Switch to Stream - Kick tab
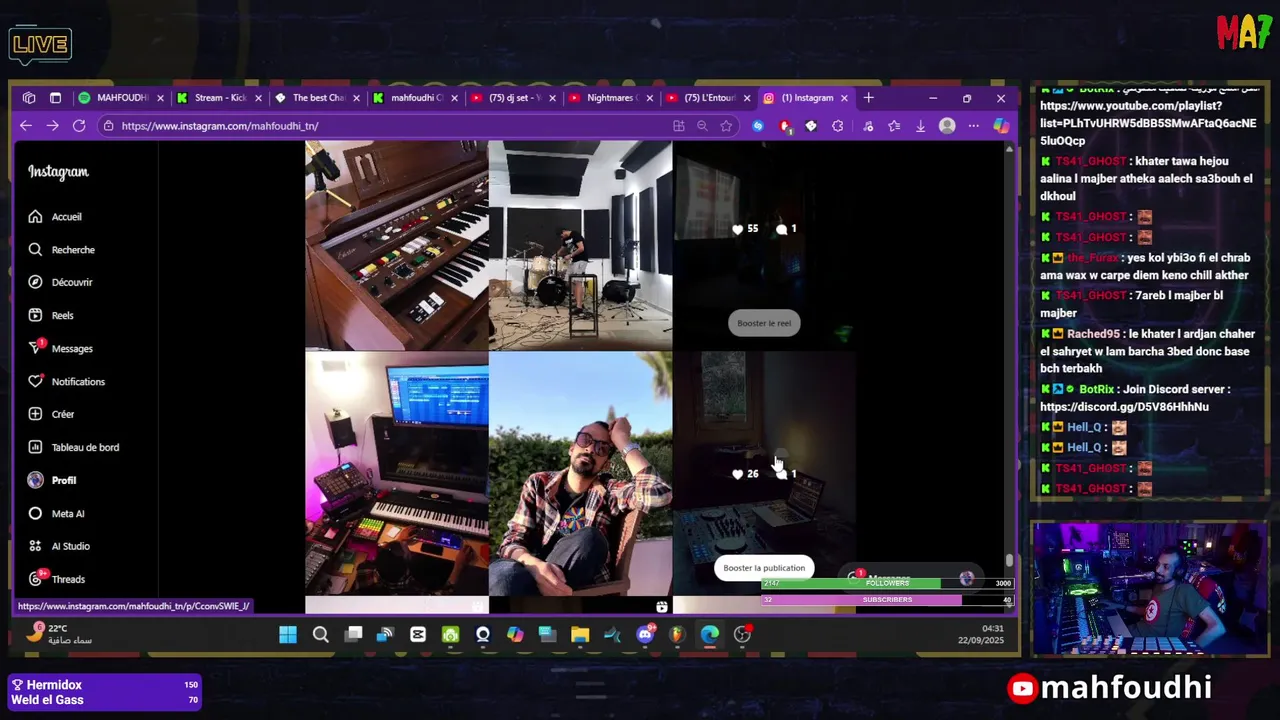Screen dimensions: 1280x720 (219, 98)
